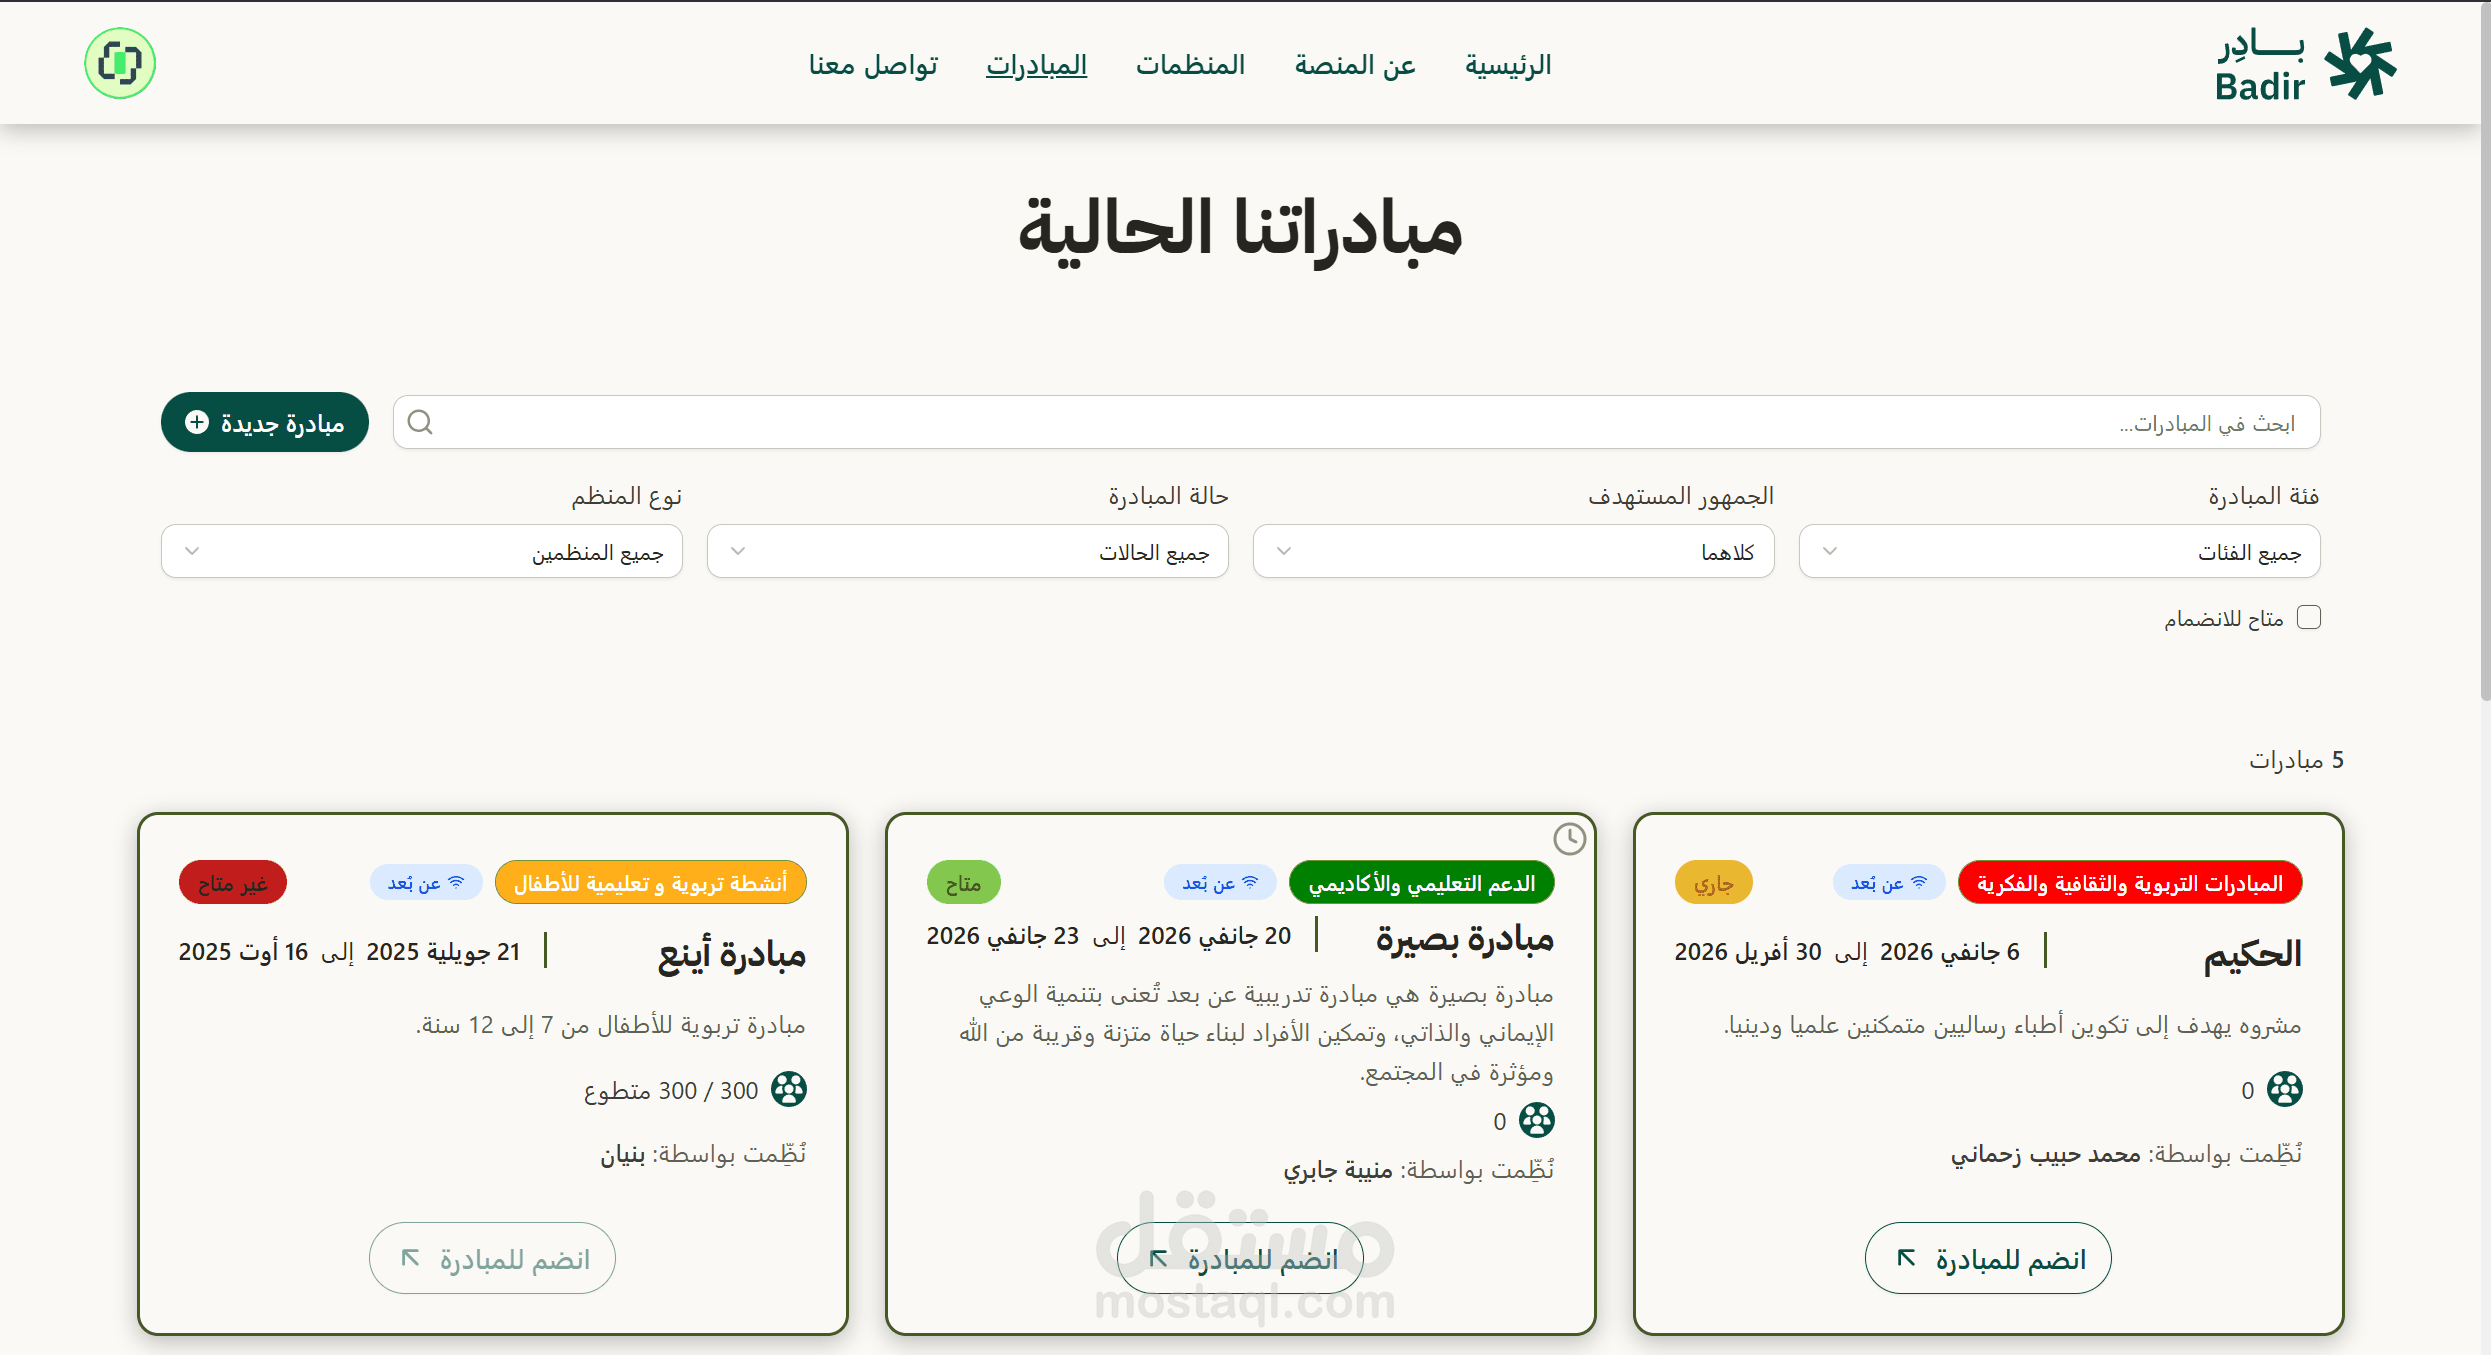
Task: Open the target audience 'كلاهما' dropdown
Action: pos(1513,551)
